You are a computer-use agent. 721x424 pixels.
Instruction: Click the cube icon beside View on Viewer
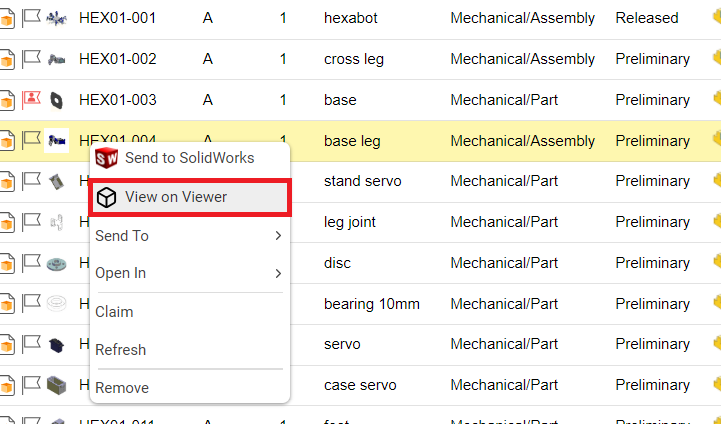pos(106,197)
